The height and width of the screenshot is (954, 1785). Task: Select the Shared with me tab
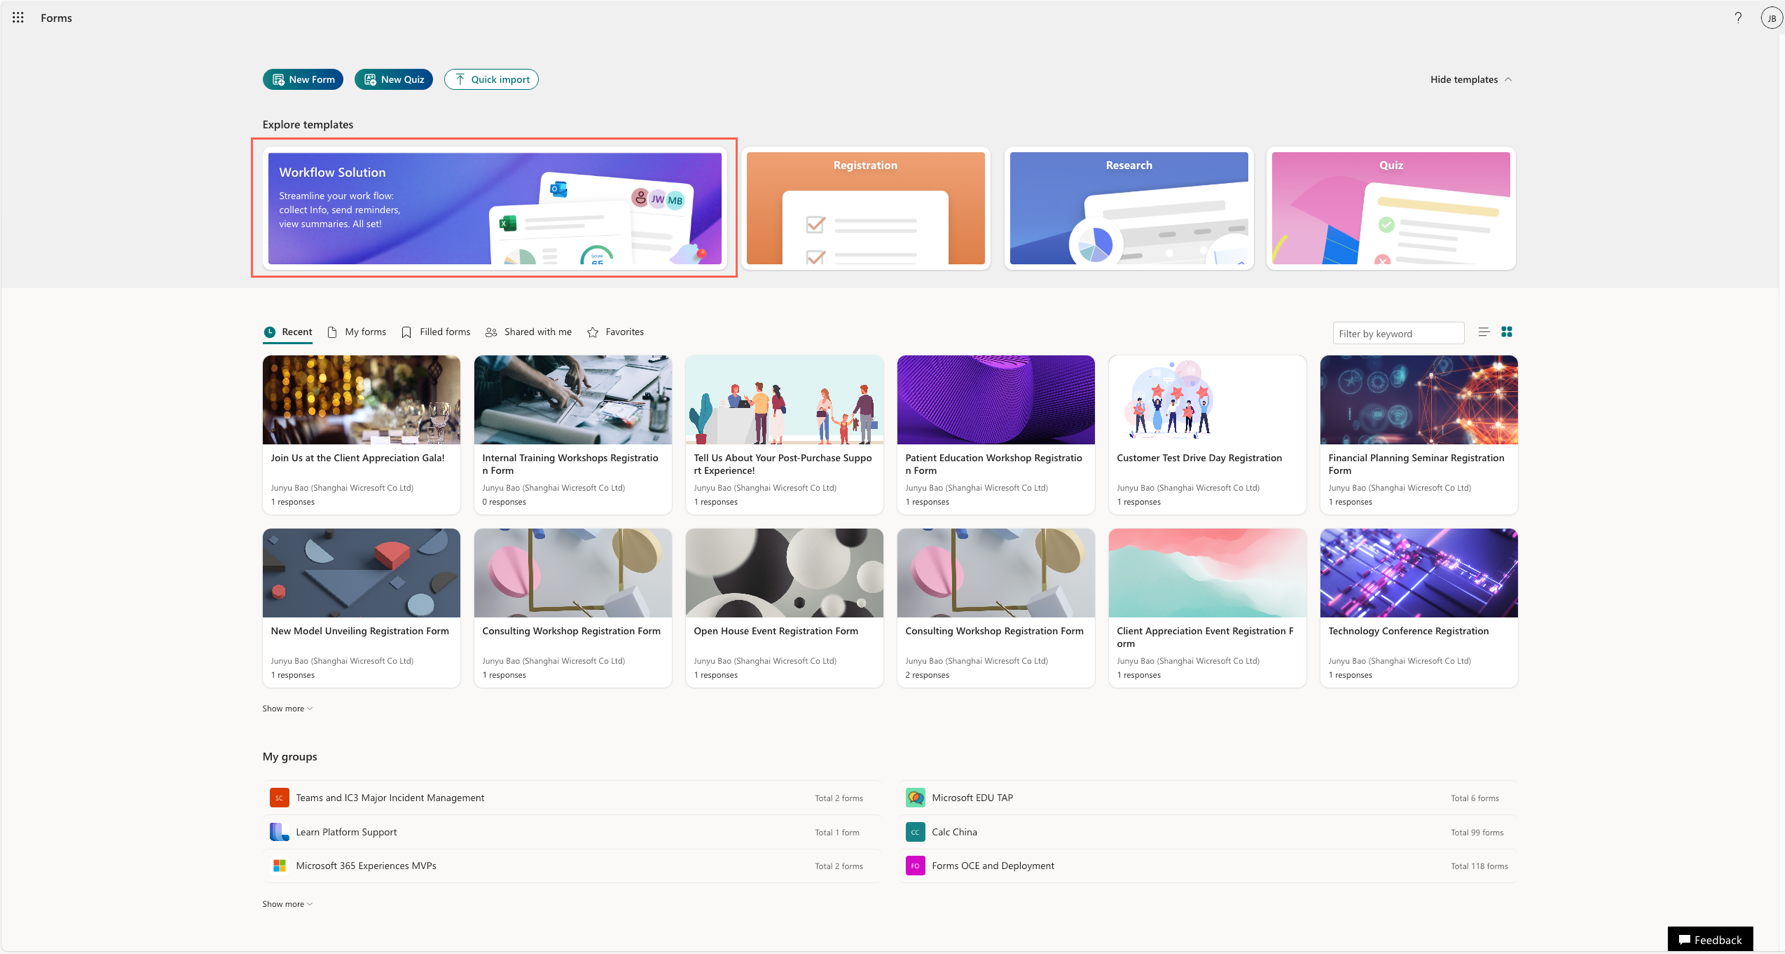tap(529, 332)
